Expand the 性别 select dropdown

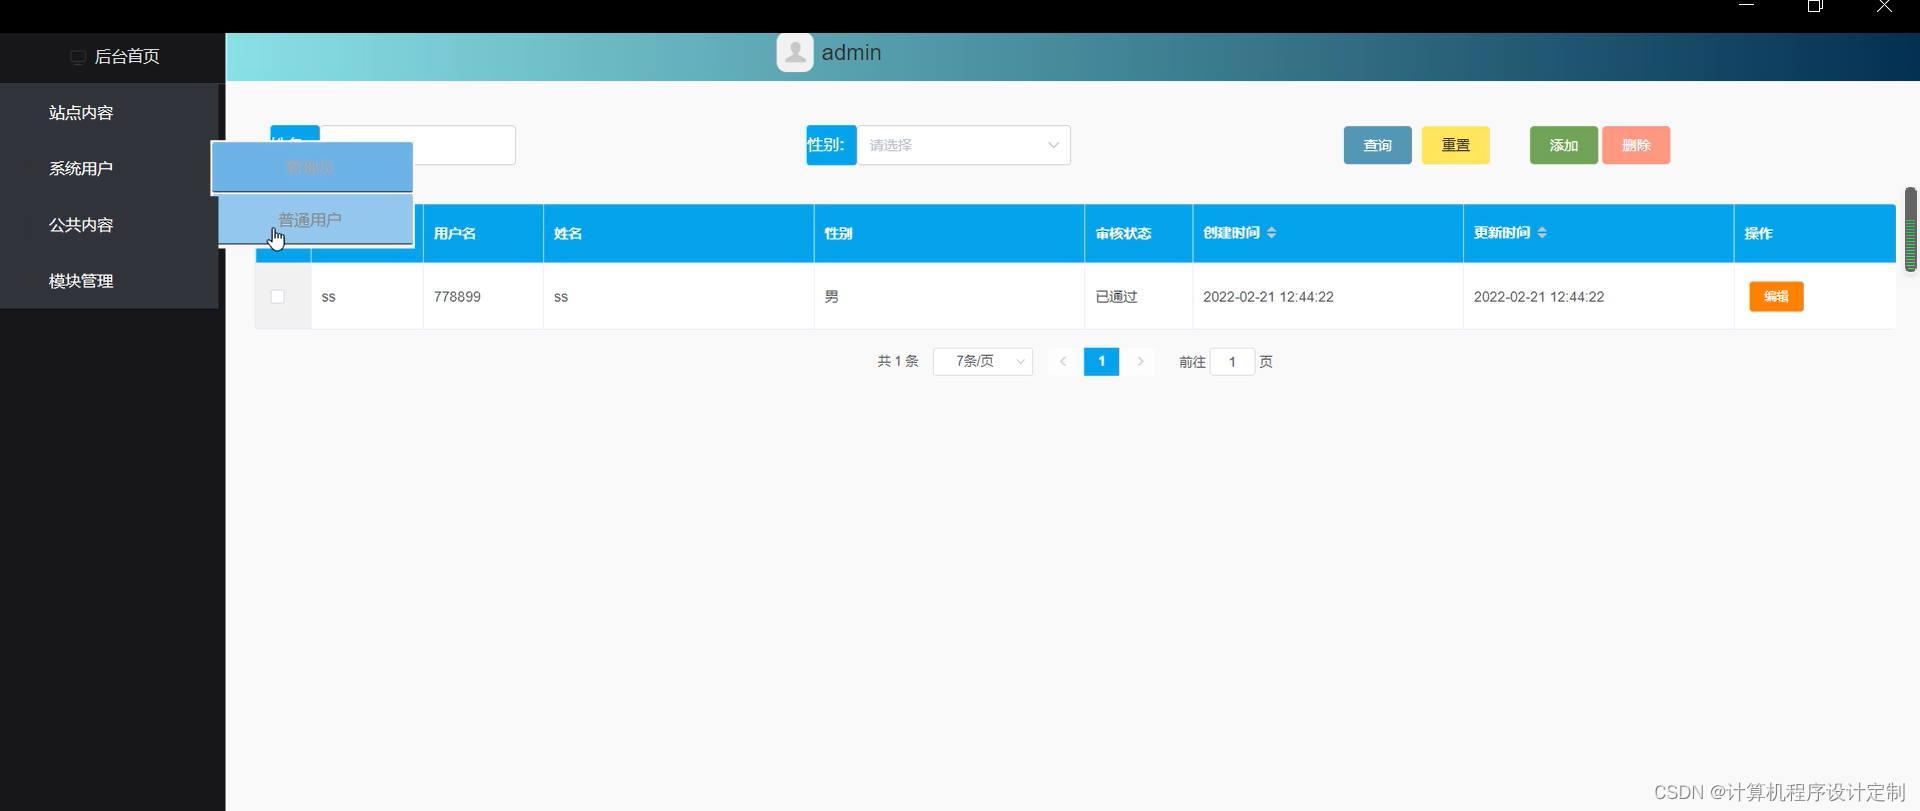pos(963,145)
